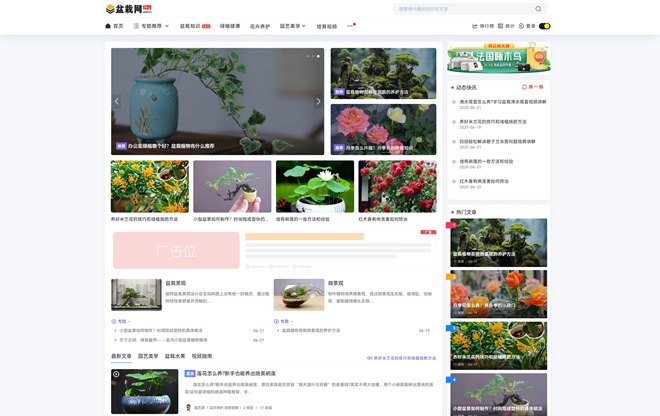Click the 统计 statistics icon
The width and height of the screenshot is (660, 416).
(500, 26)
